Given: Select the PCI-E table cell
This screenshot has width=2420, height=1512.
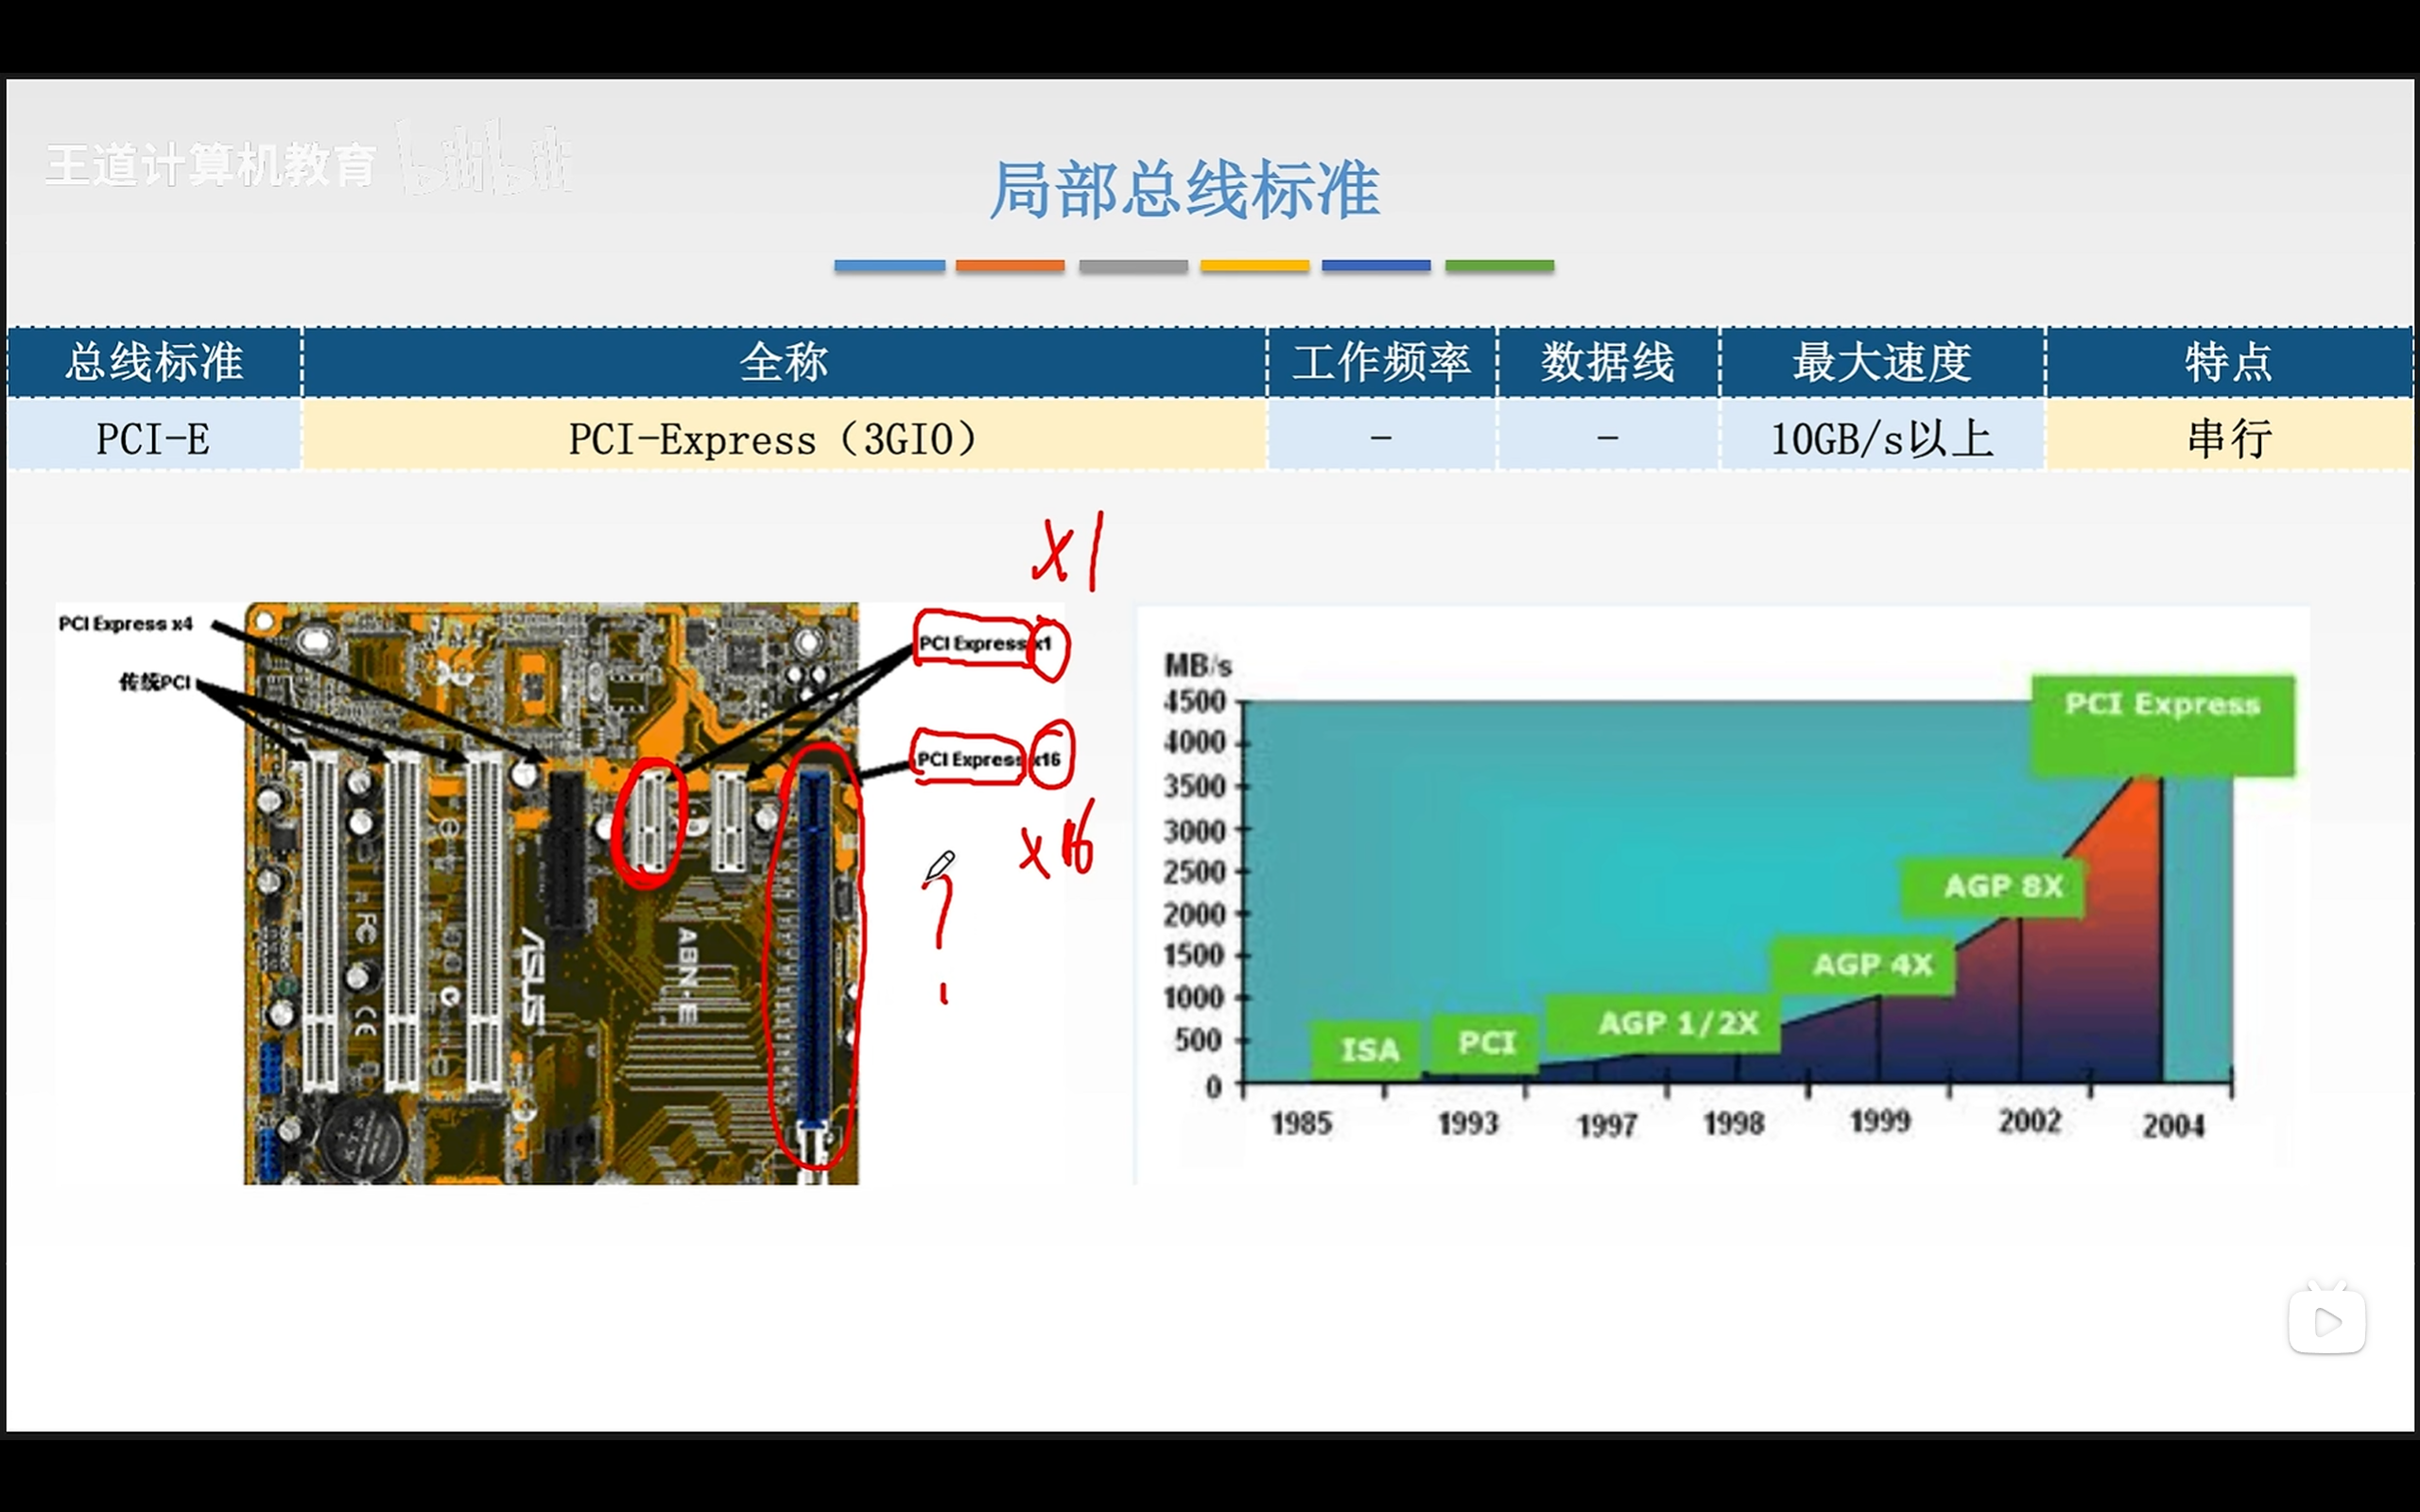Looking at the screenshot, I should click(x=153, y=439).
